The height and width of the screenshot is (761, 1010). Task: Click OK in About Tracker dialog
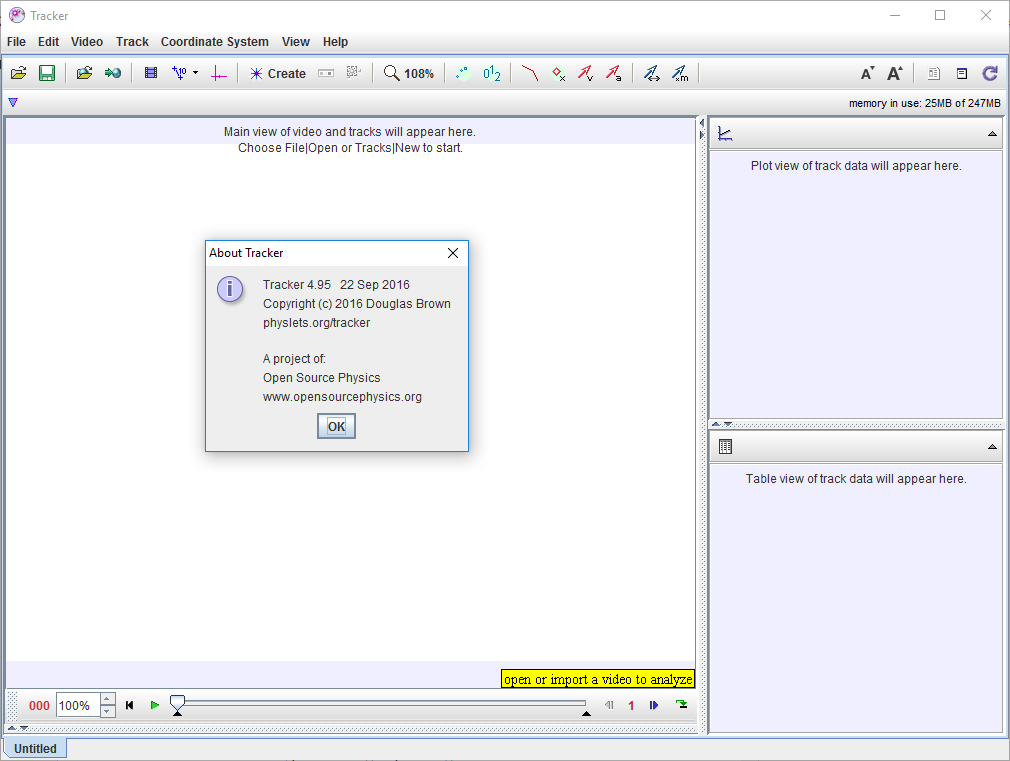click(x=336, y=426)
